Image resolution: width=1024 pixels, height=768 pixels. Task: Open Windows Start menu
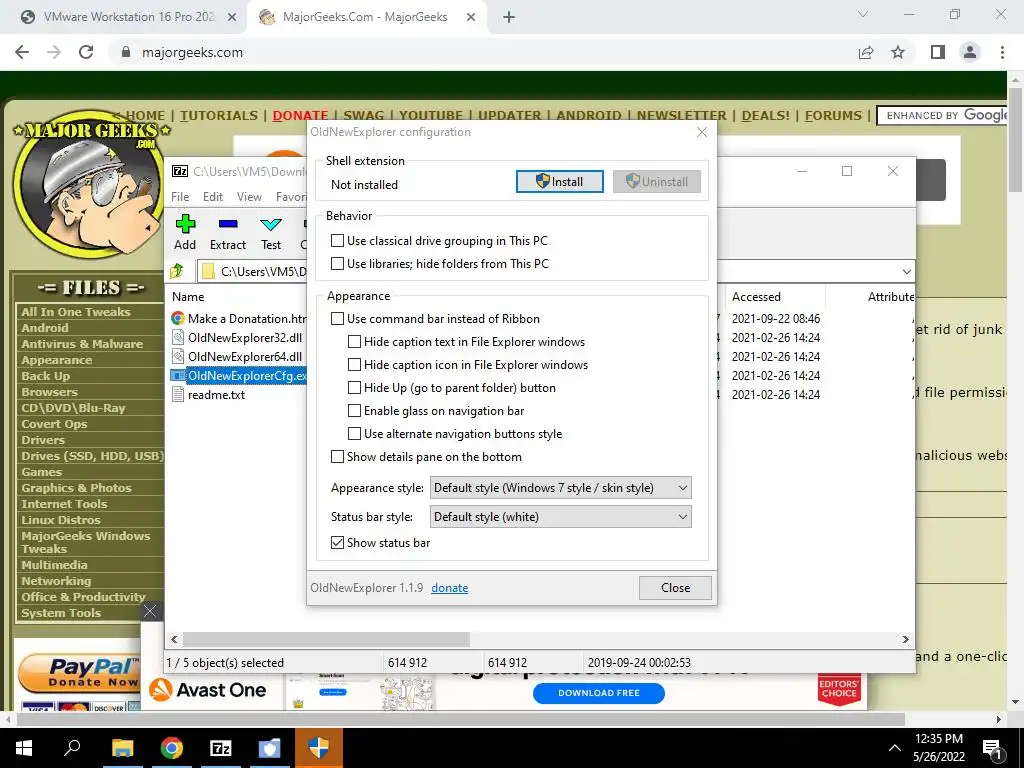click(x=24, y=748)
